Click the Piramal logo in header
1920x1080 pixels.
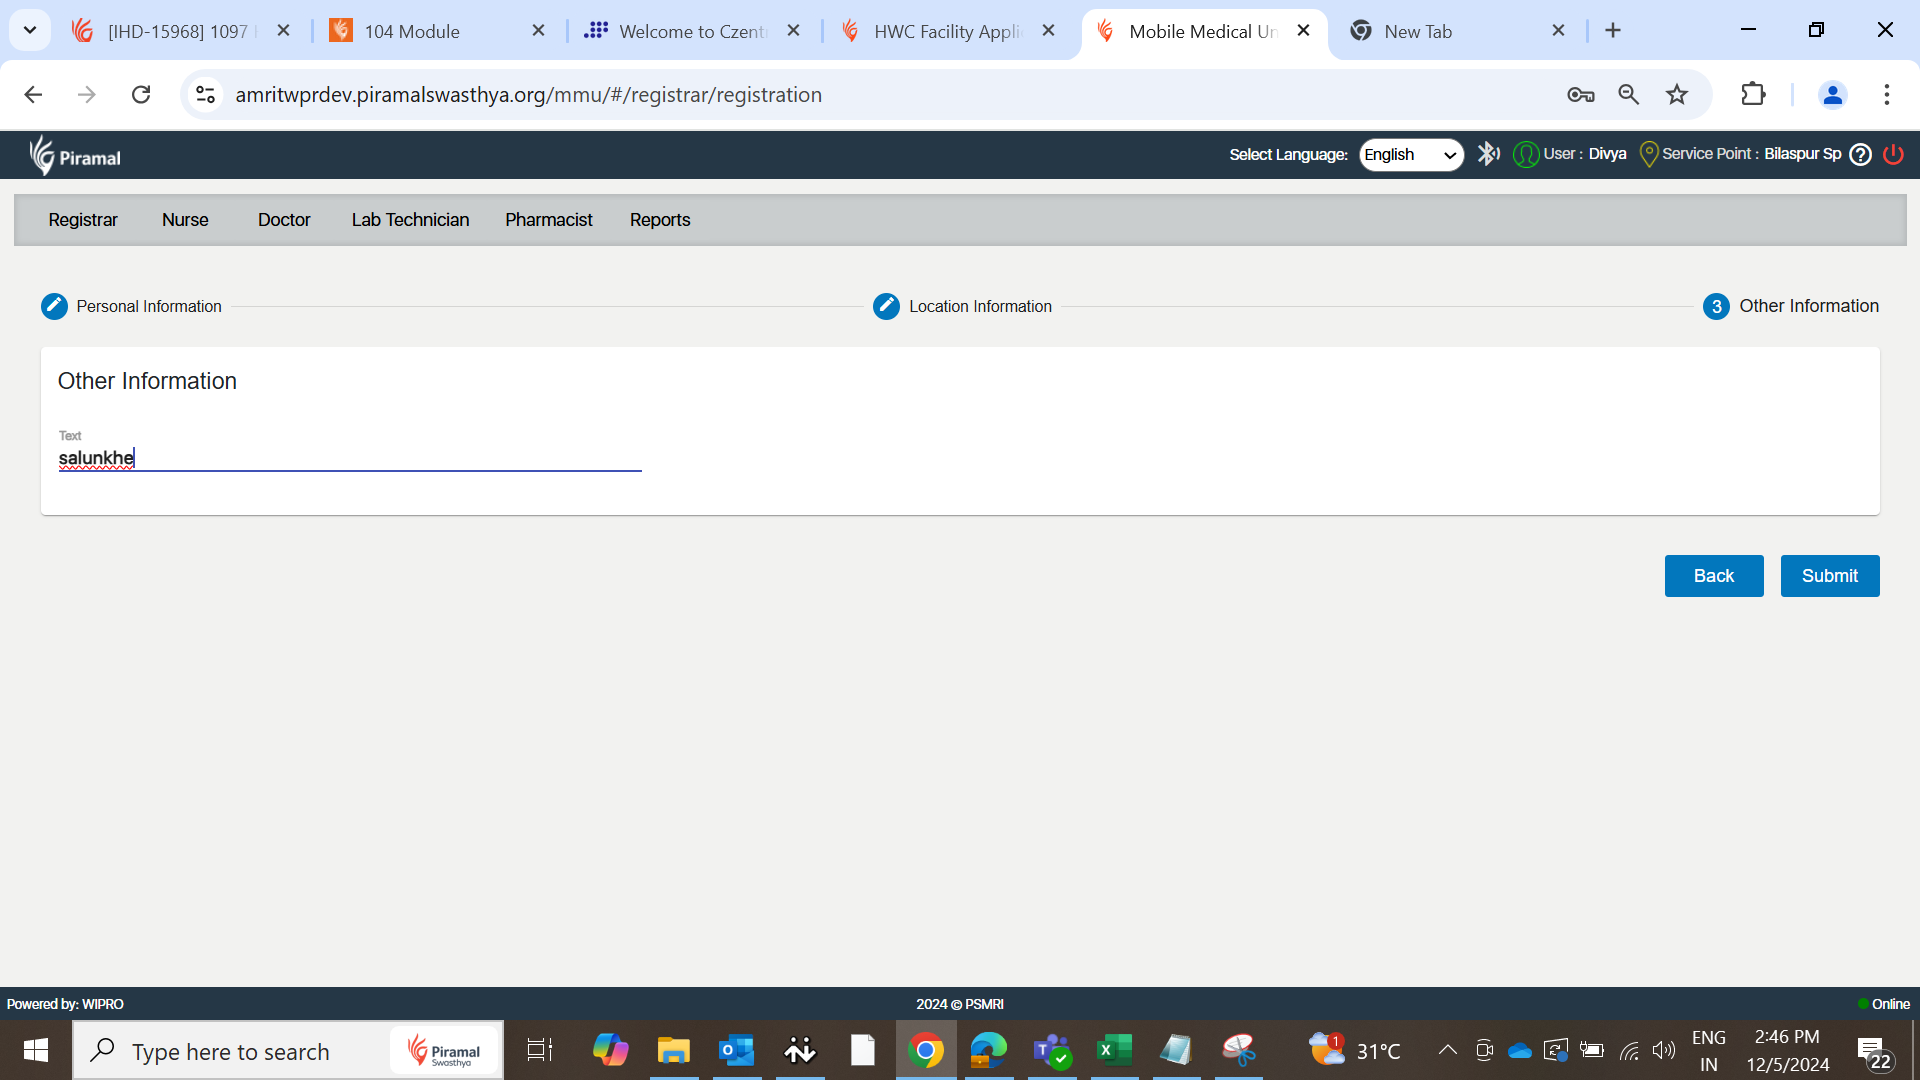[75, 156]
